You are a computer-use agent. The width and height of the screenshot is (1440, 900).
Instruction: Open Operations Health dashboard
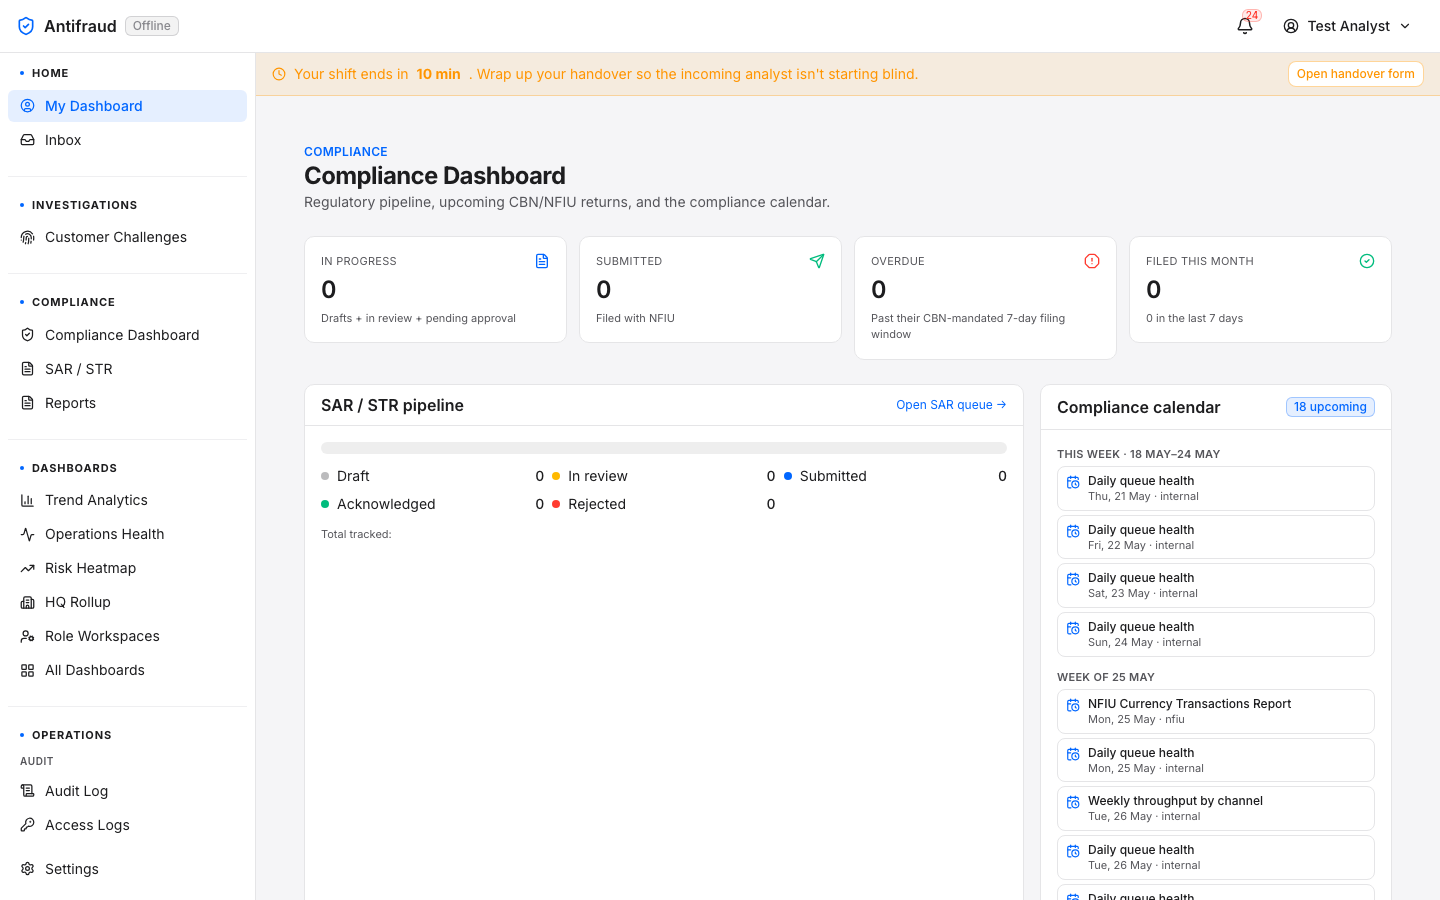click(127, 534)
